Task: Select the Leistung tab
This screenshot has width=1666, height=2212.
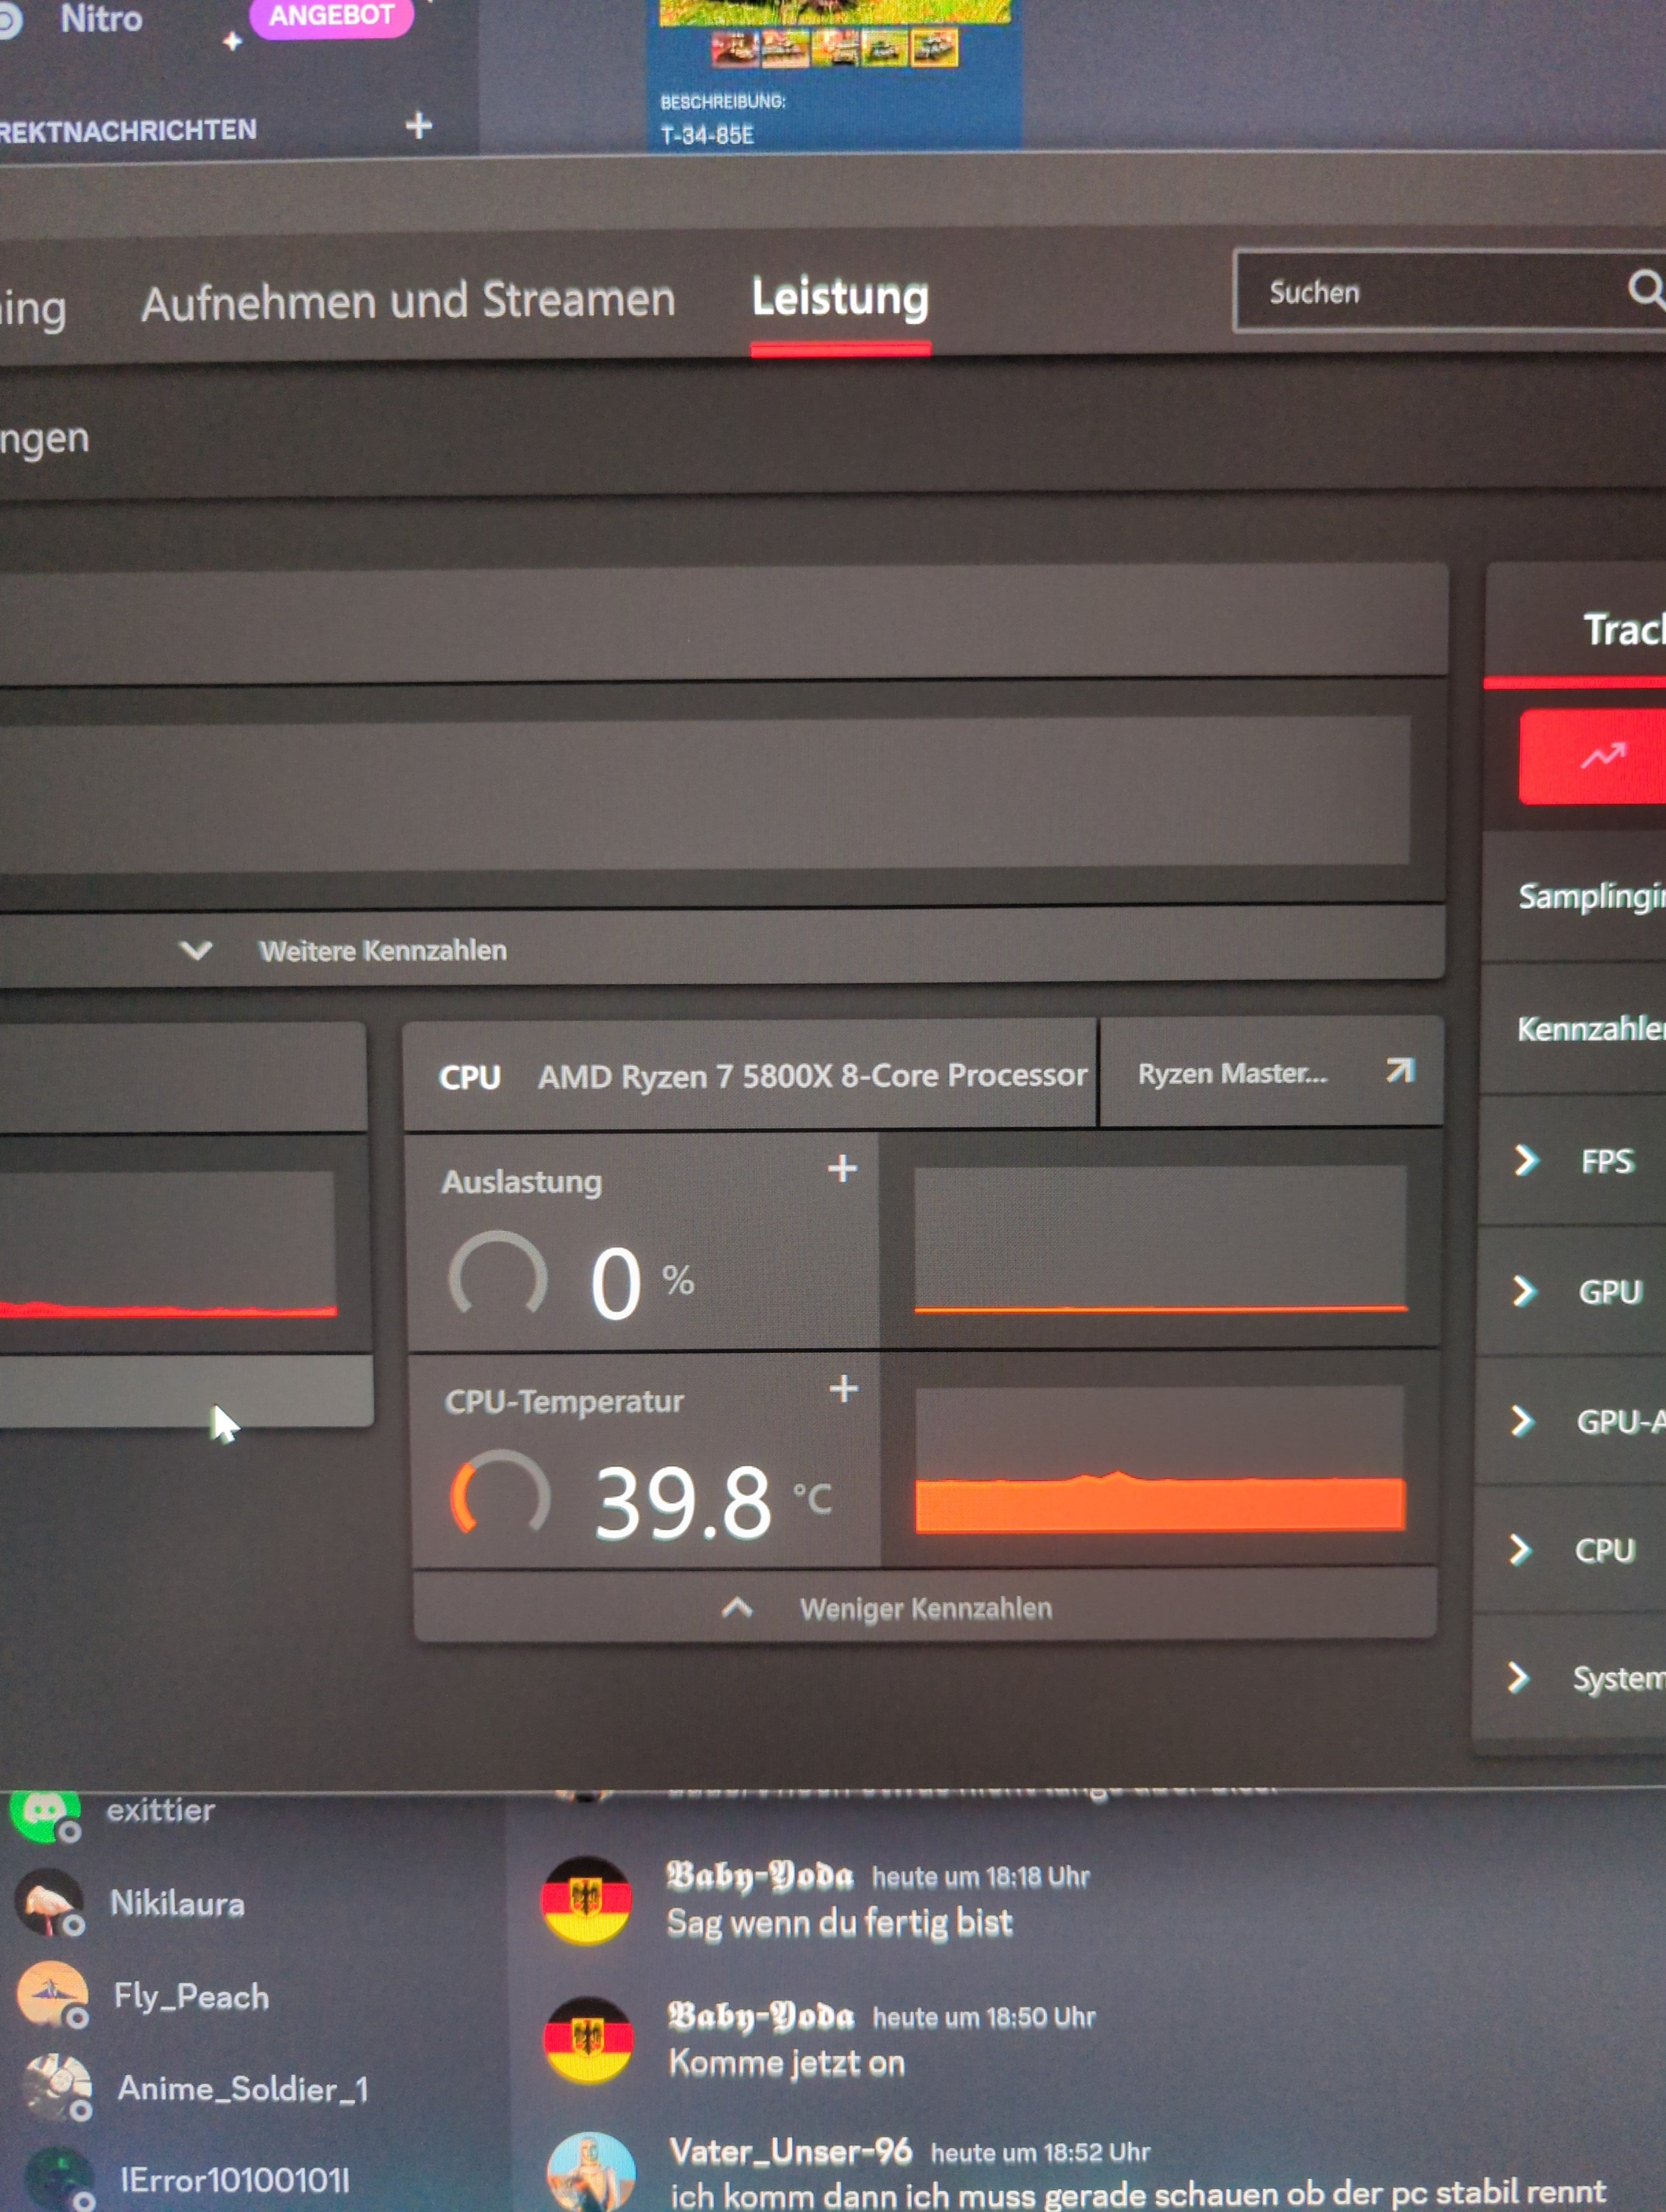Action: [x=840, y=299]
